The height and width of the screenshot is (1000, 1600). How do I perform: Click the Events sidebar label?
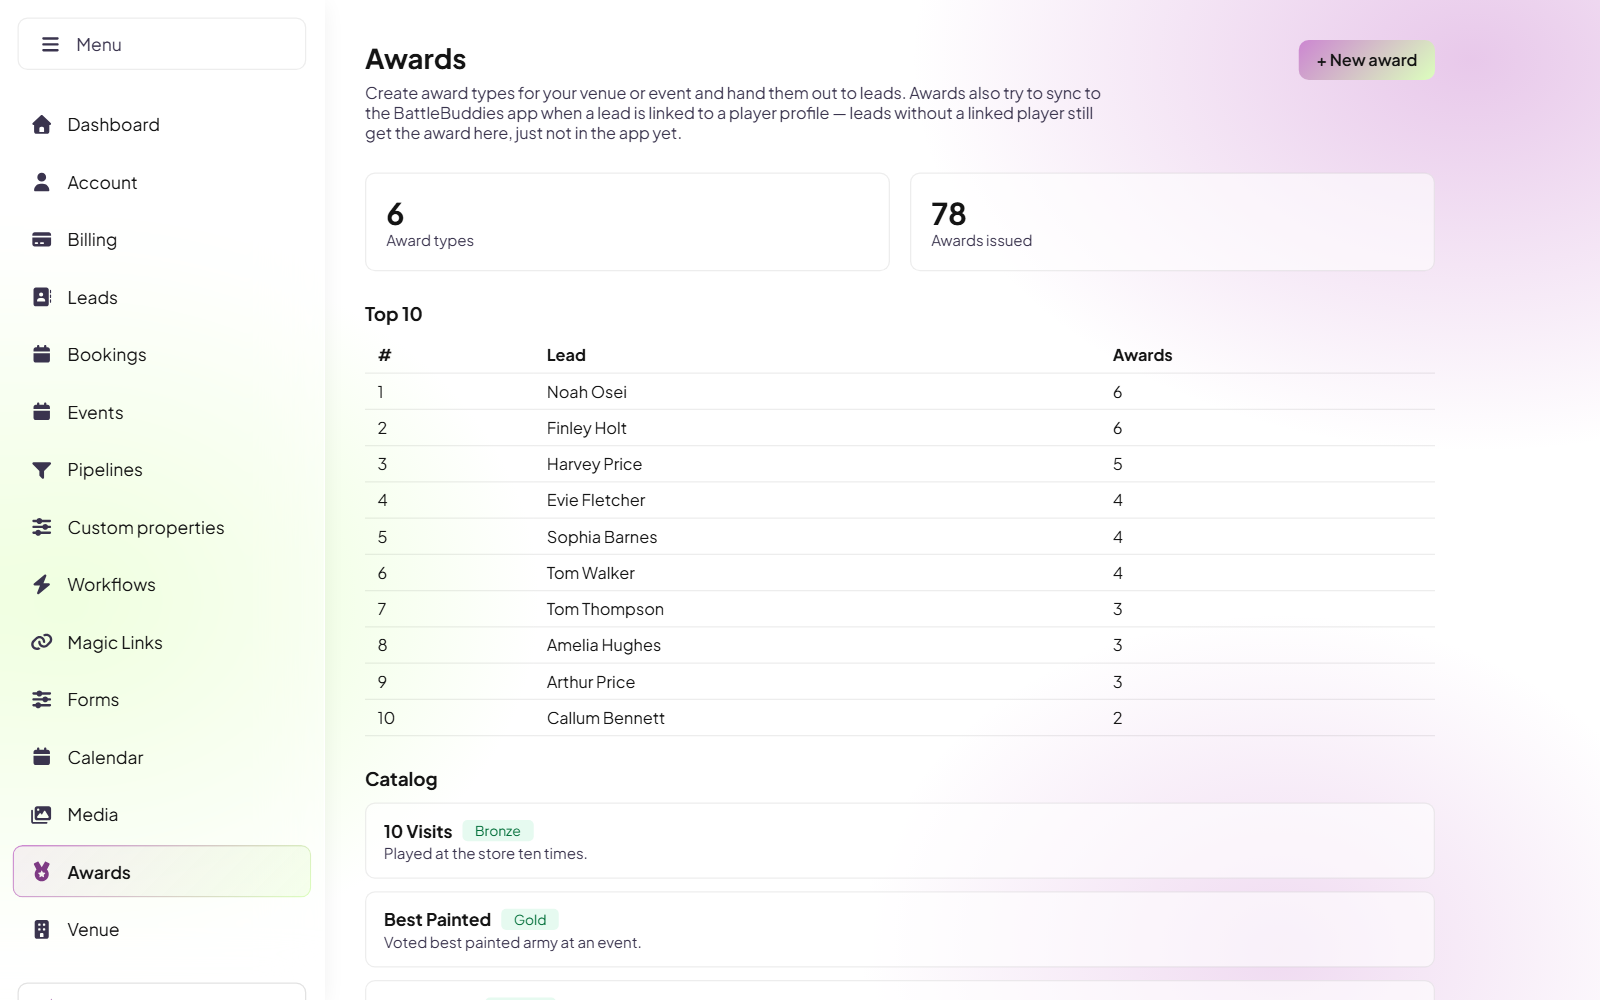95,412
